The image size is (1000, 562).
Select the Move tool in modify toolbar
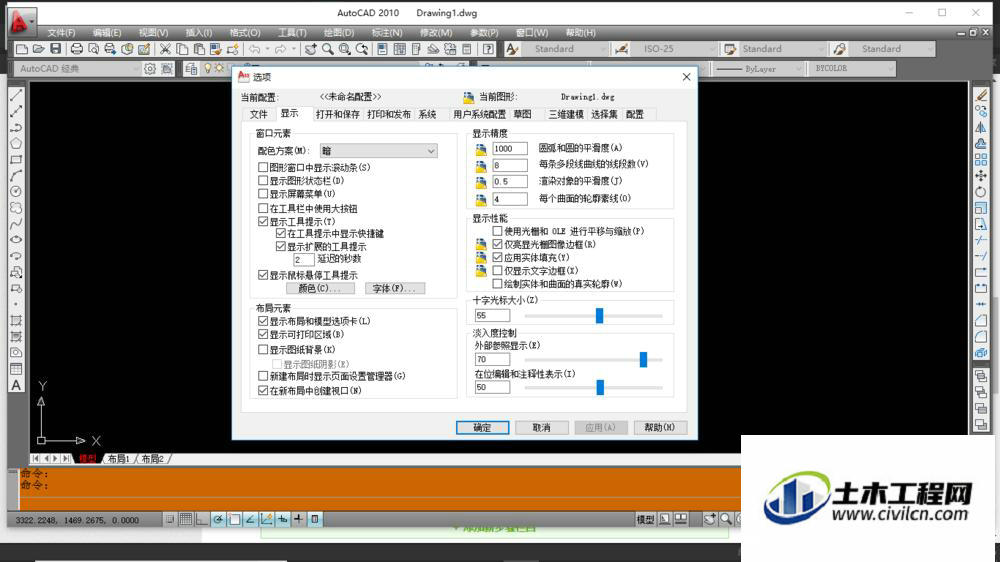tap(981, 175)
